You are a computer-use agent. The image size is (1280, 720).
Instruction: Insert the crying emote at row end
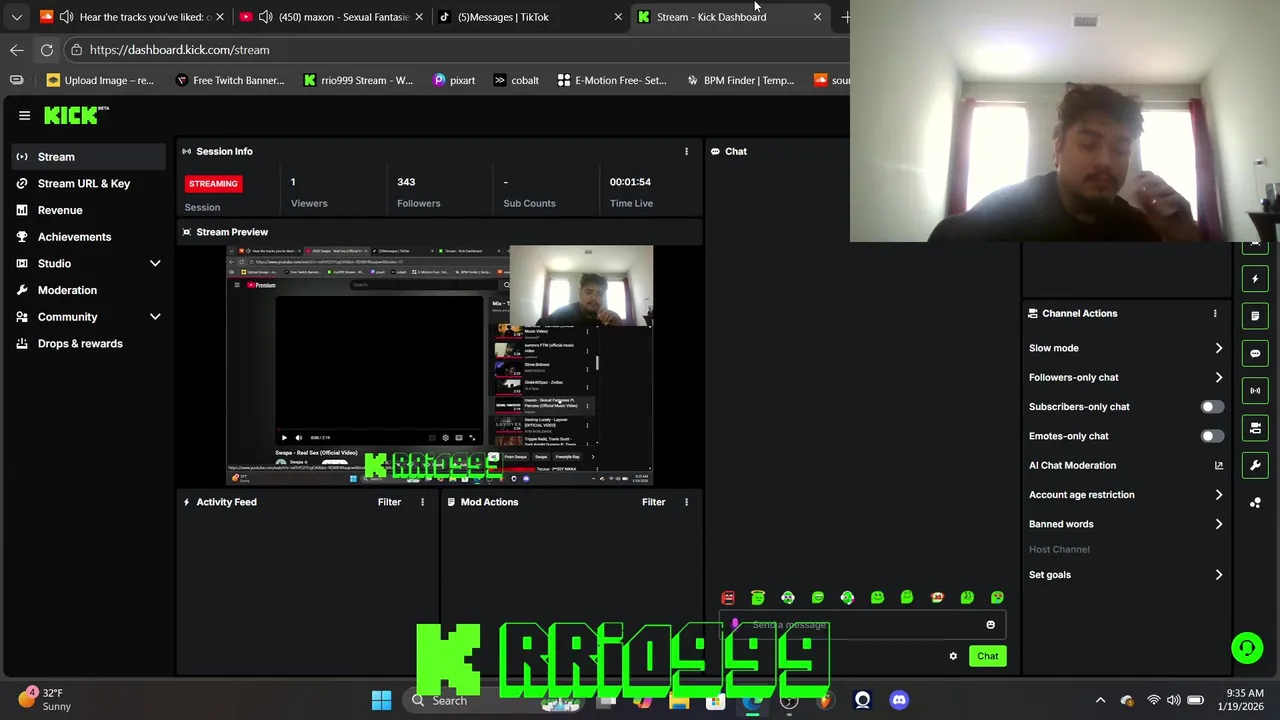(x=997, y=598)
